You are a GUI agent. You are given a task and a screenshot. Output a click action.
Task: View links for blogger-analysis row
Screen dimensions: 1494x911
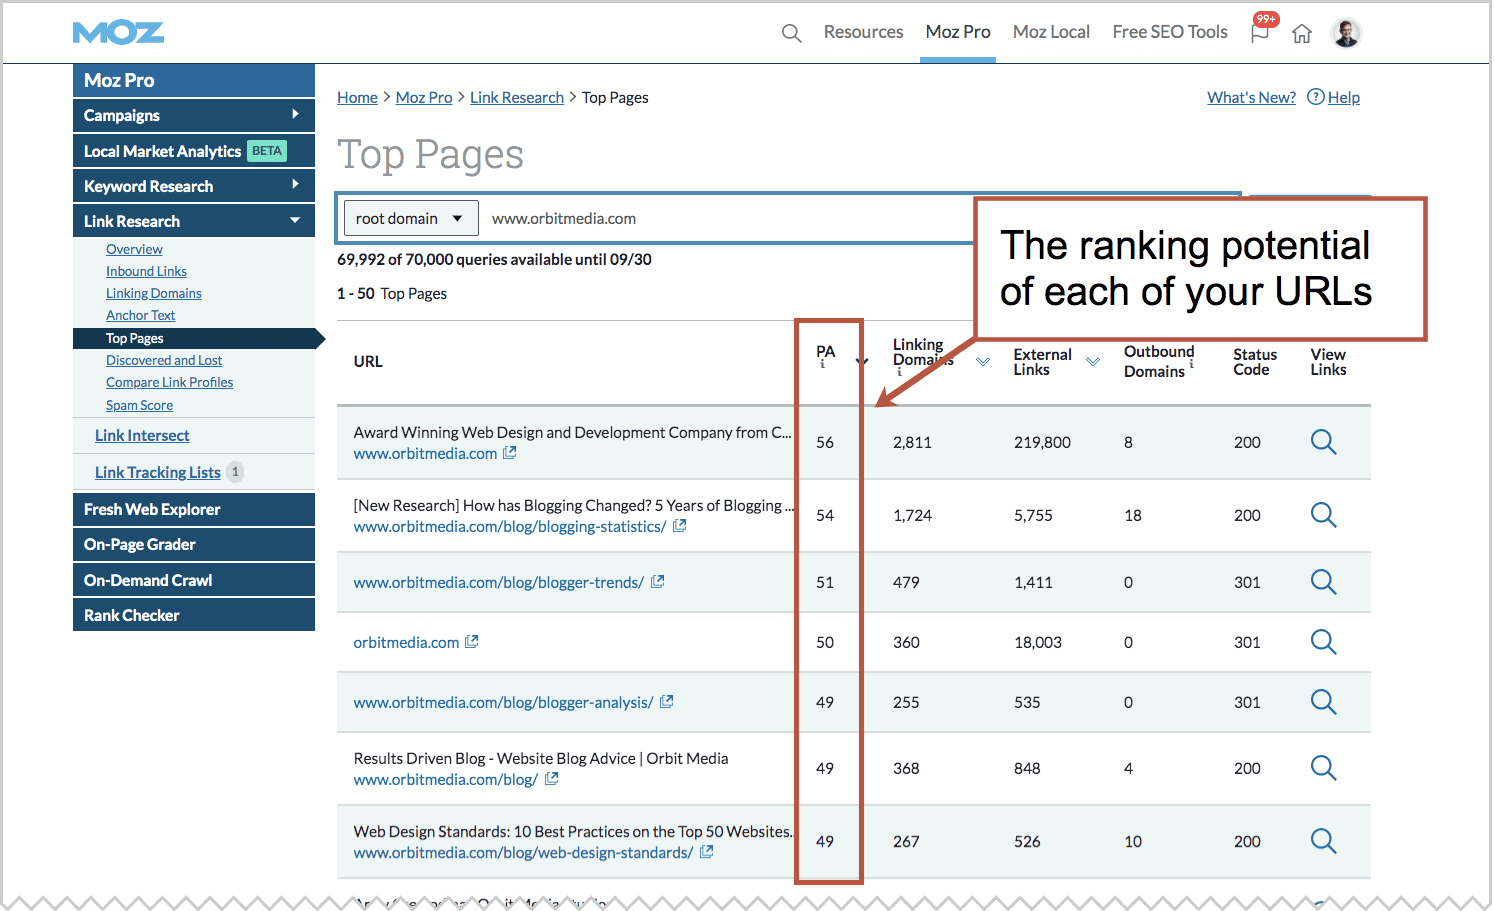(x=1323, y=702)
